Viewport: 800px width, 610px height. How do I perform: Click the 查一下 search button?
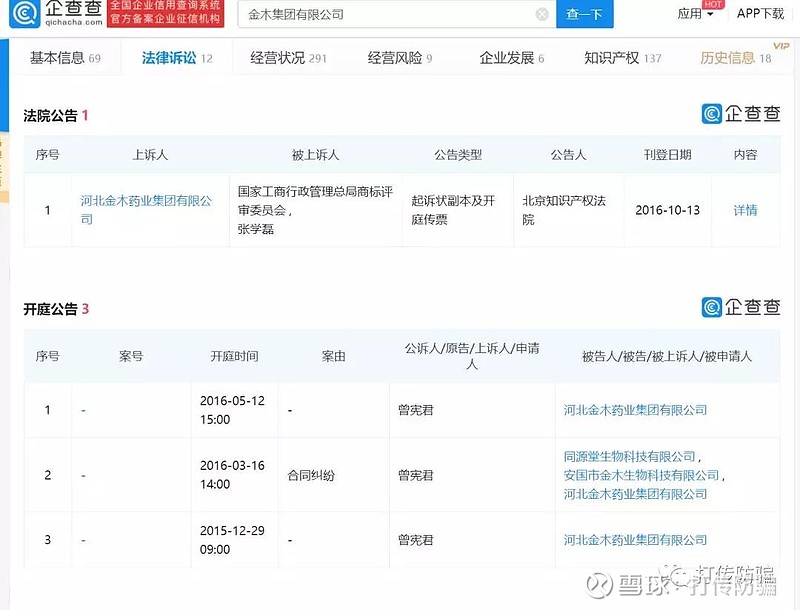(584, 14)
